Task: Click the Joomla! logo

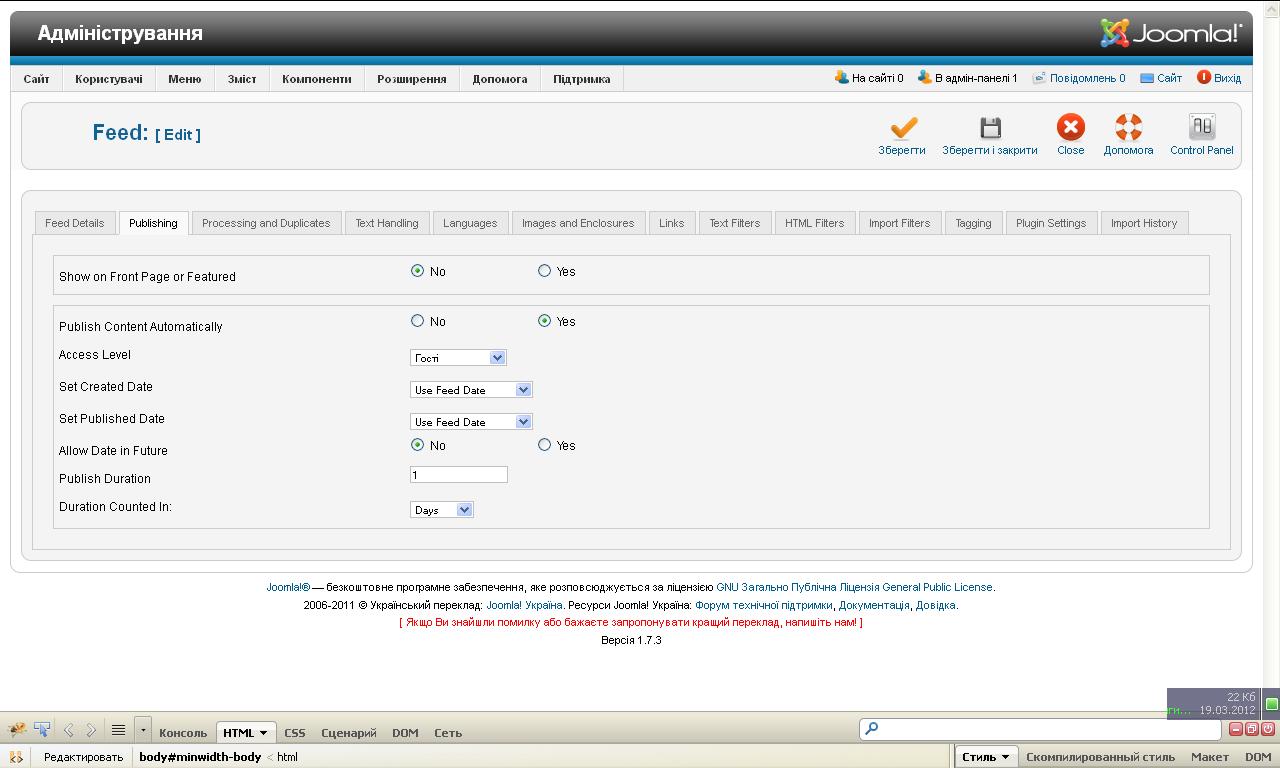Action: click(1171, 33)
